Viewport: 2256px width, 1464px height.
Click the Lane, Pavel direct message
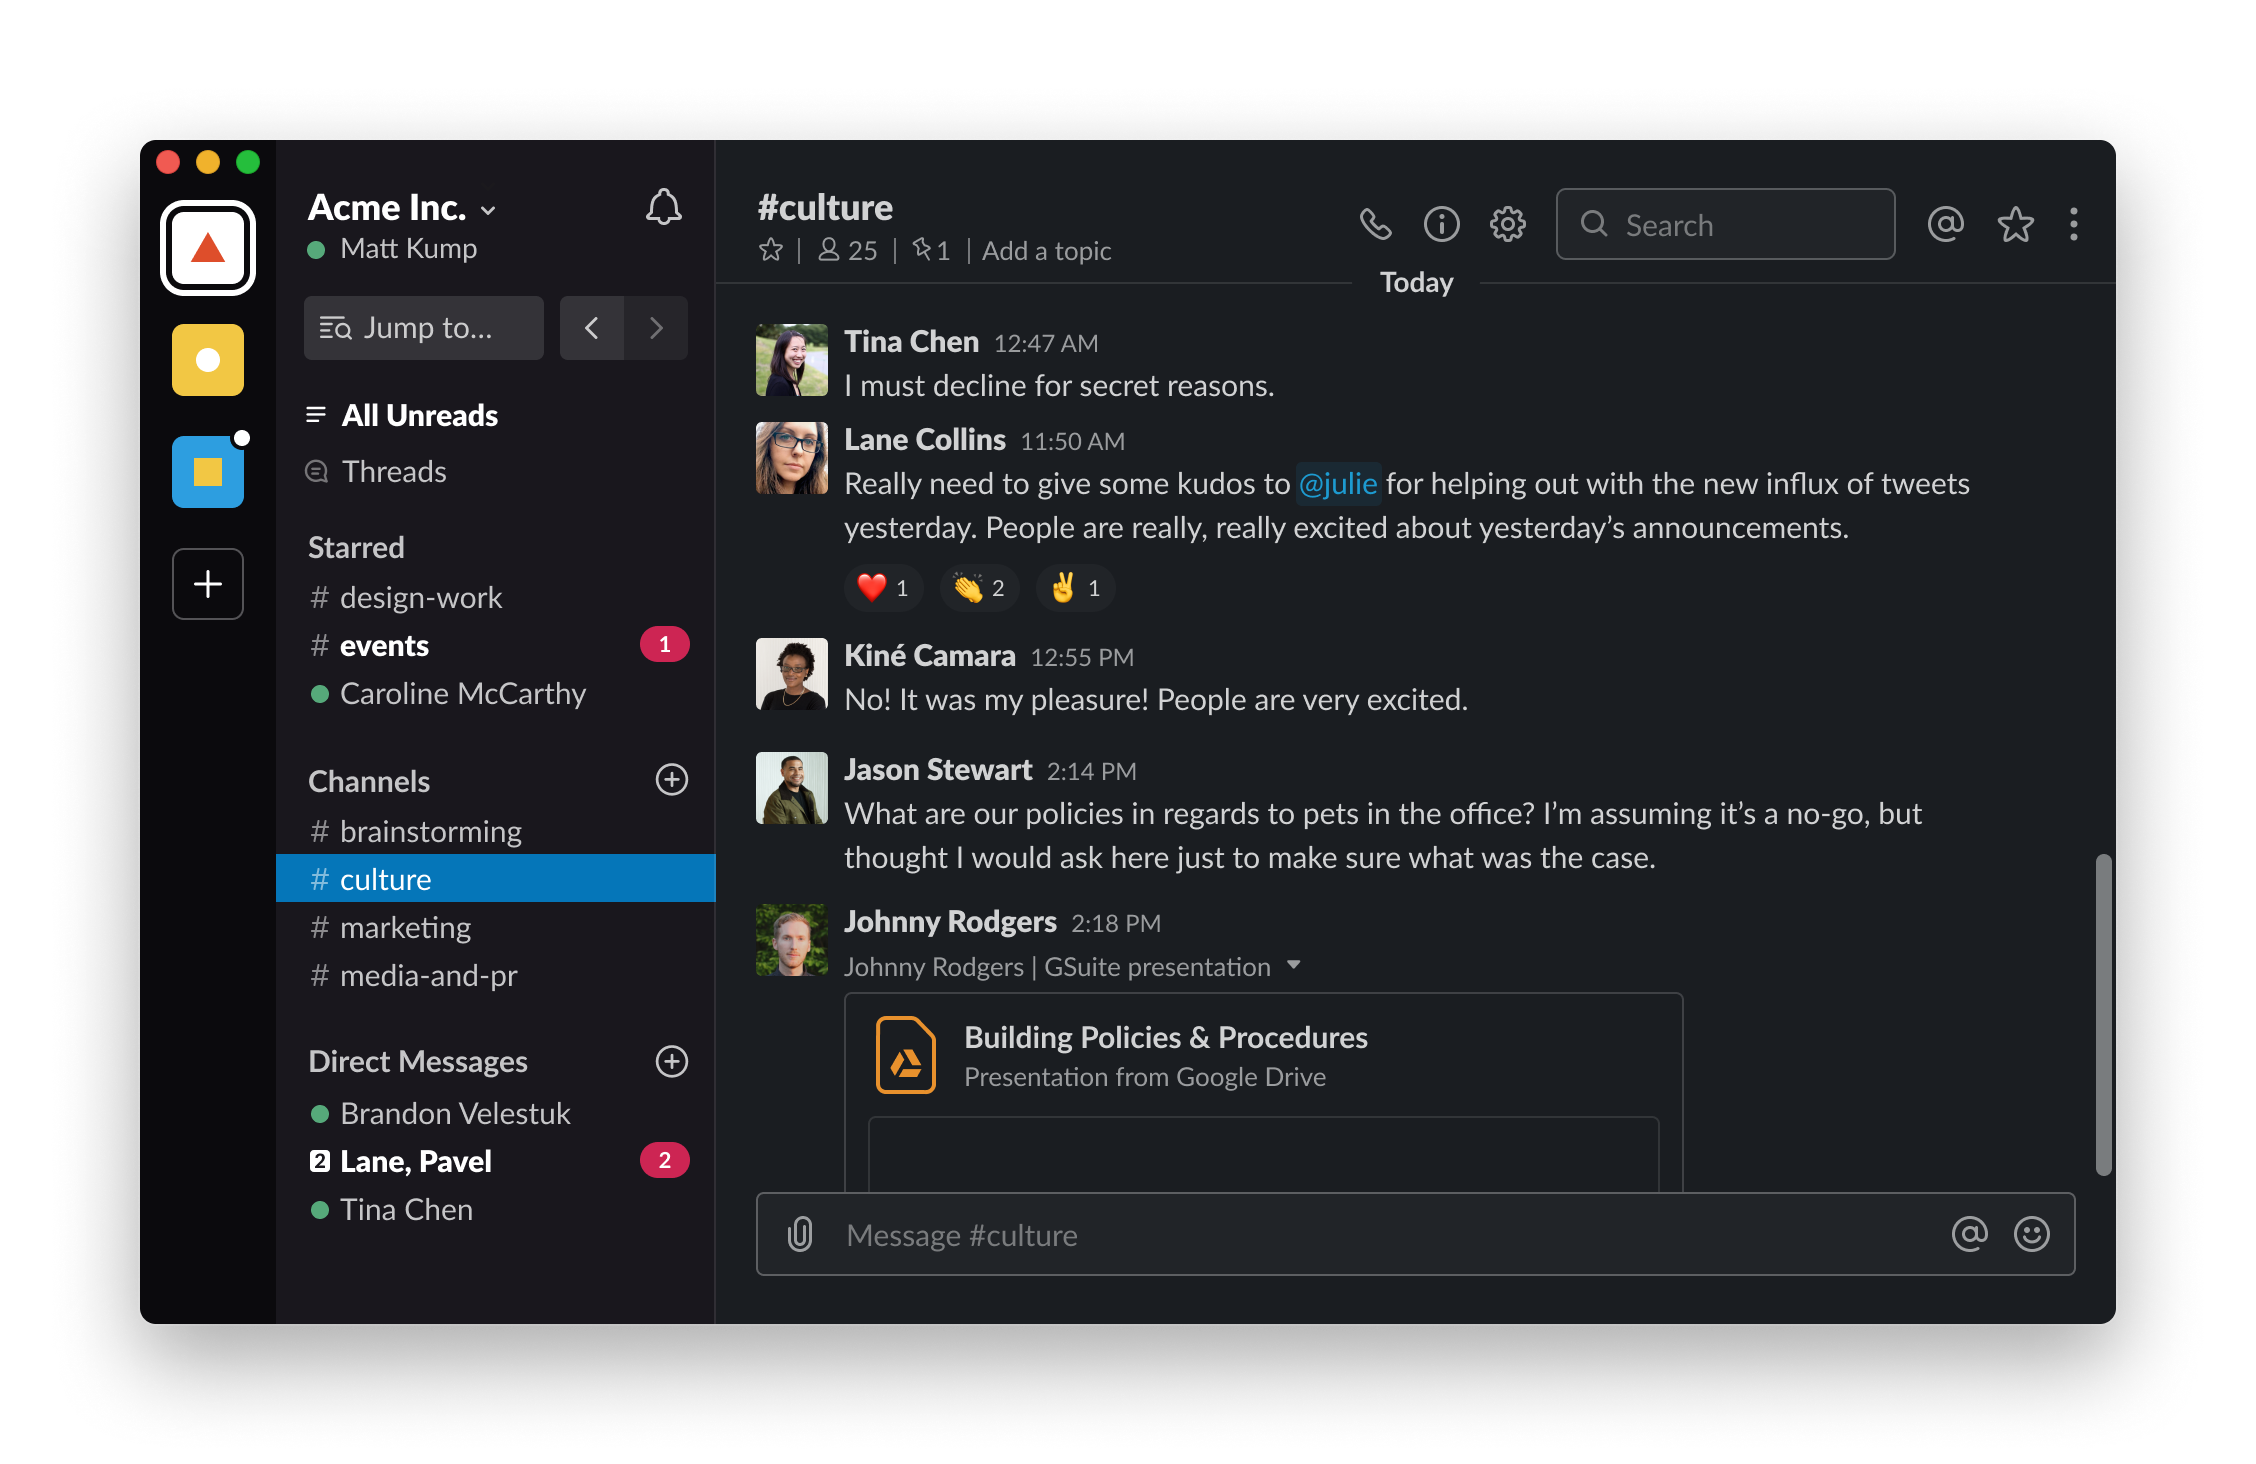[416, 1161]
